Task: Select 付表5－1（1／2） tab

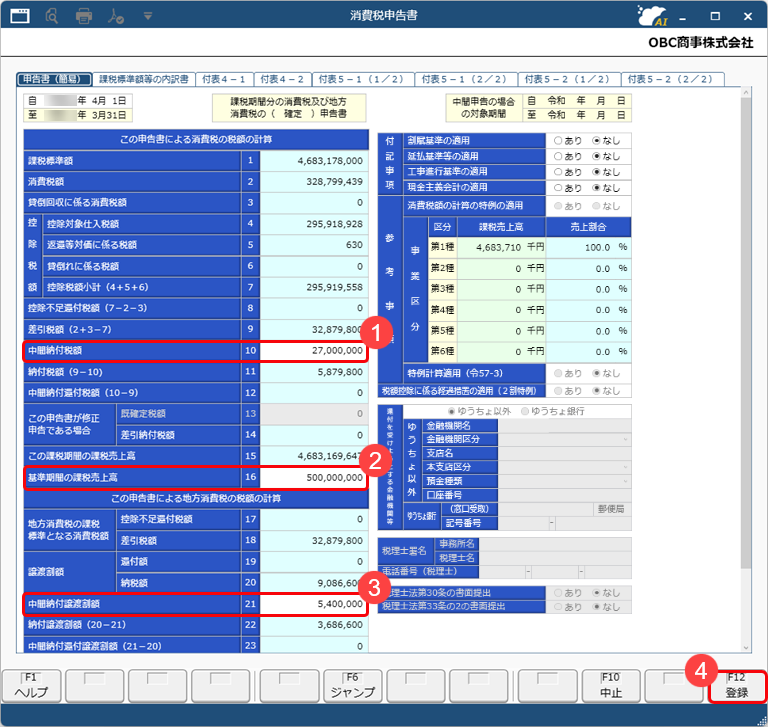Action: [361, 79]
